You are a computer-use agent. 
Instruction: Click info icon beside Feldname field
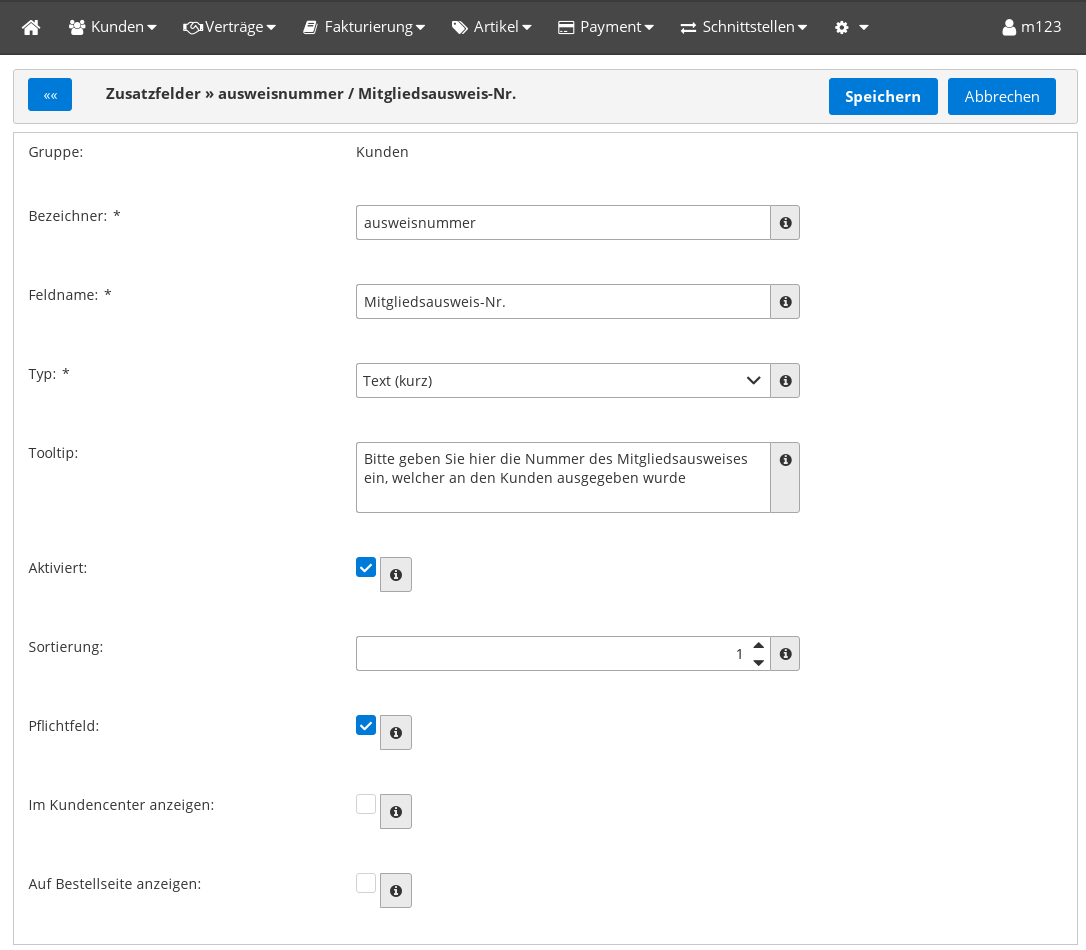pos(785,302)
